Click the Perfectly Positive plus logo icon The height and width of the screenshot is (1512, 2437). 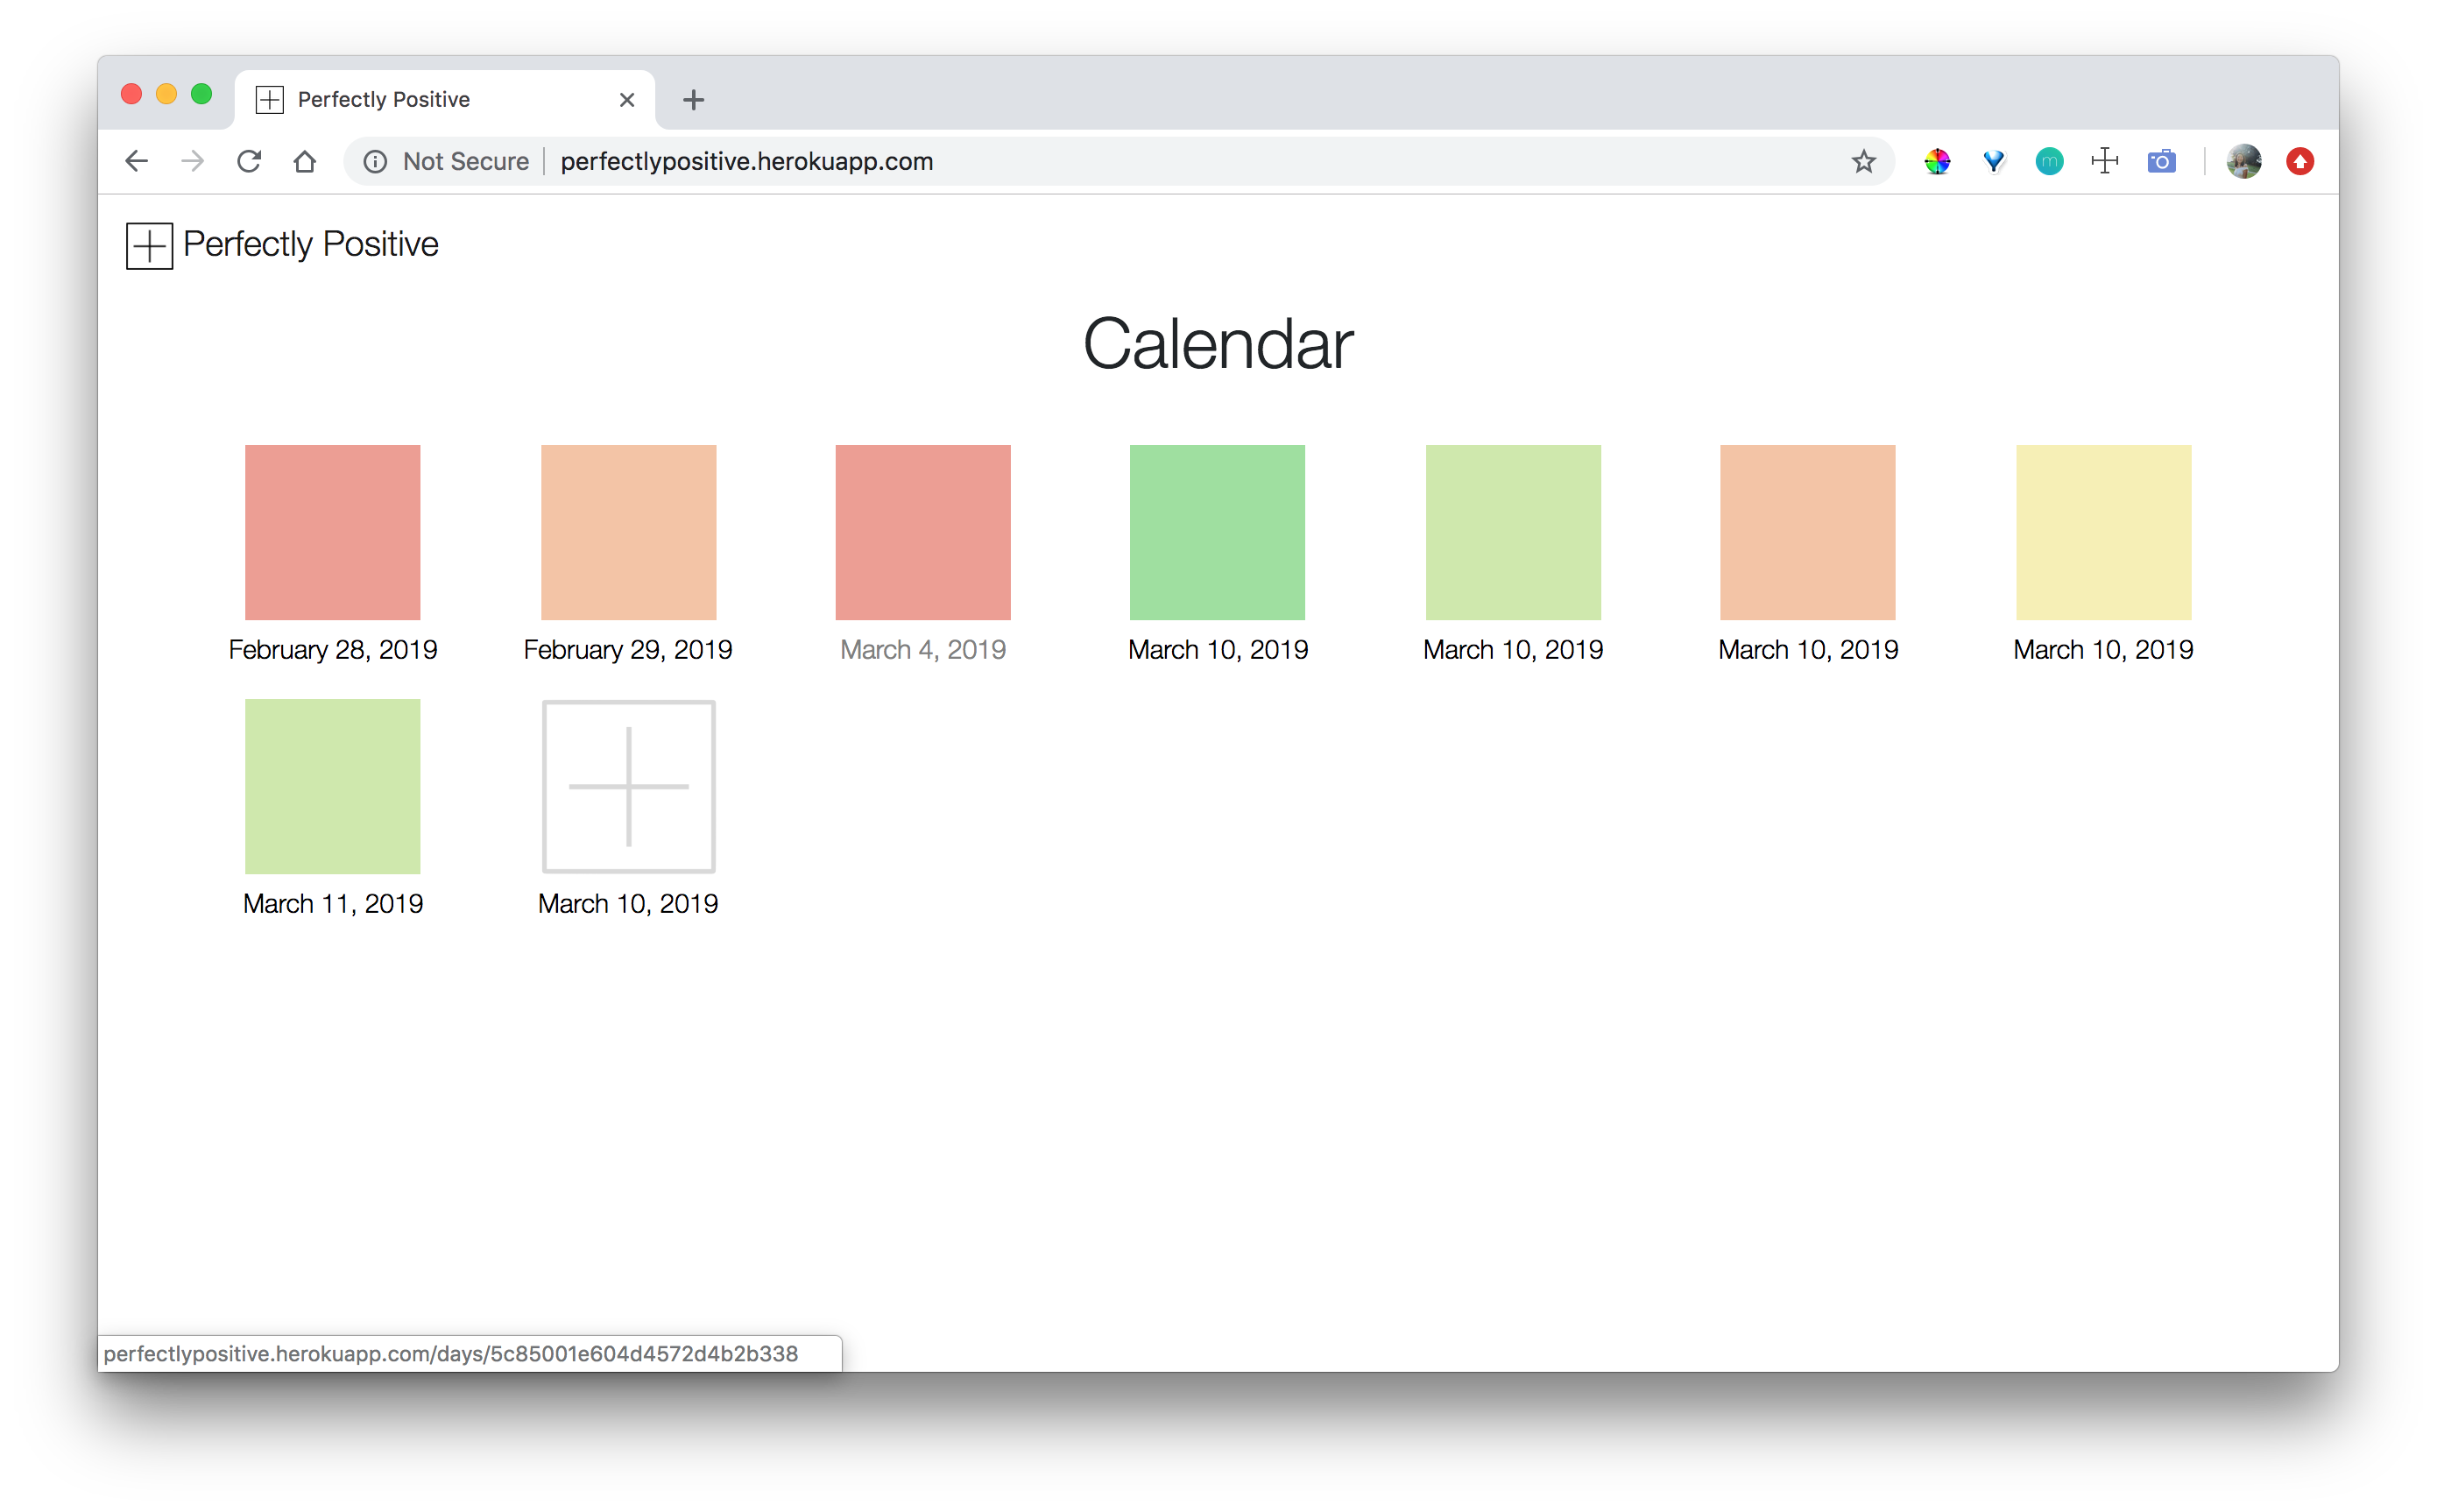tap(149, 246)
